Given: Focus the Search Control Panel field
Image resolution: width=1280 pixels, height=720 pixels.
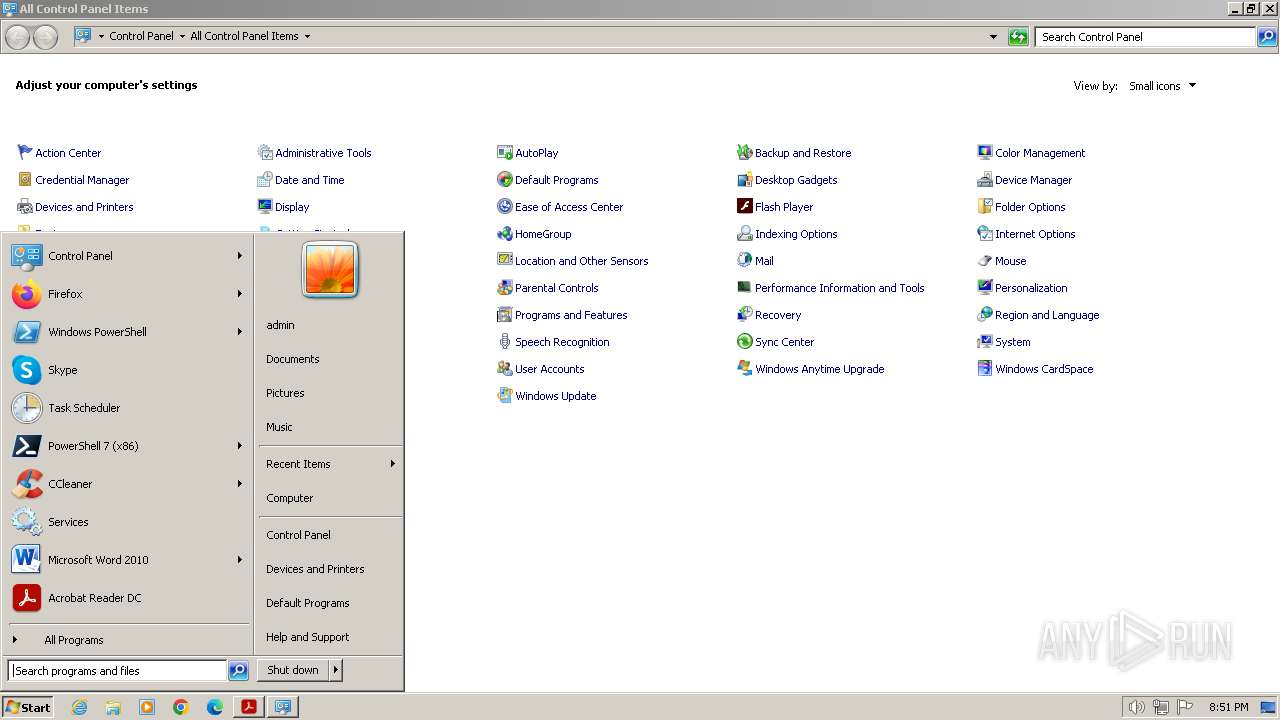Looking at the screenshot, I should pos(1146,37).
